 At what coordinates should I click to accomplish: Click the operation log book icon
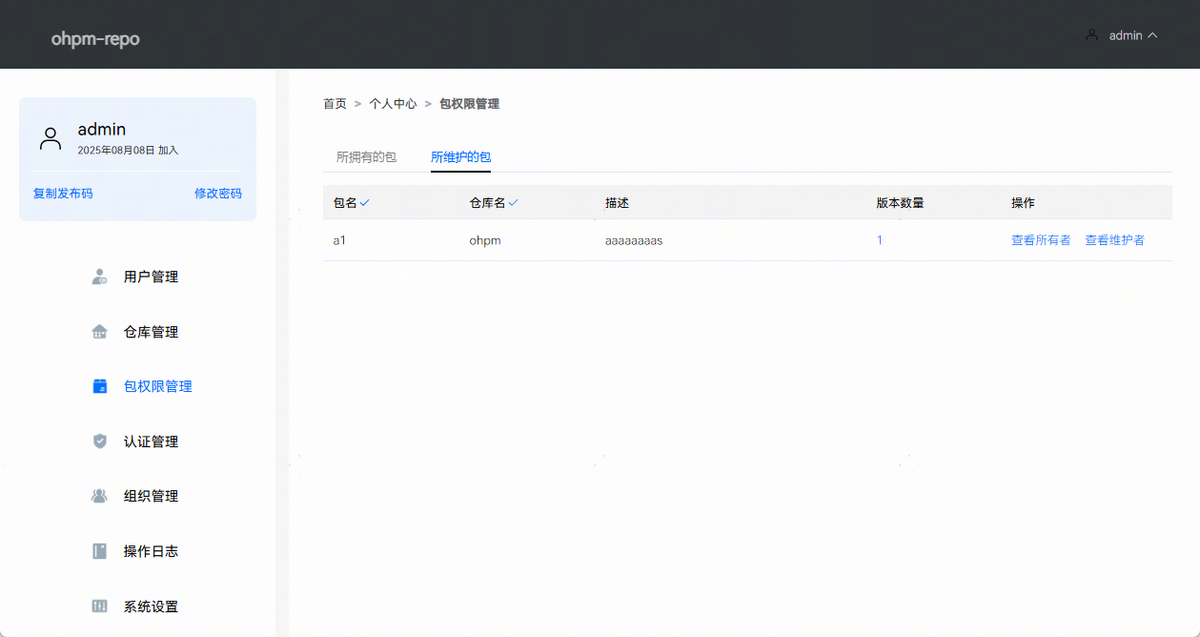click(x=99, y=551)
